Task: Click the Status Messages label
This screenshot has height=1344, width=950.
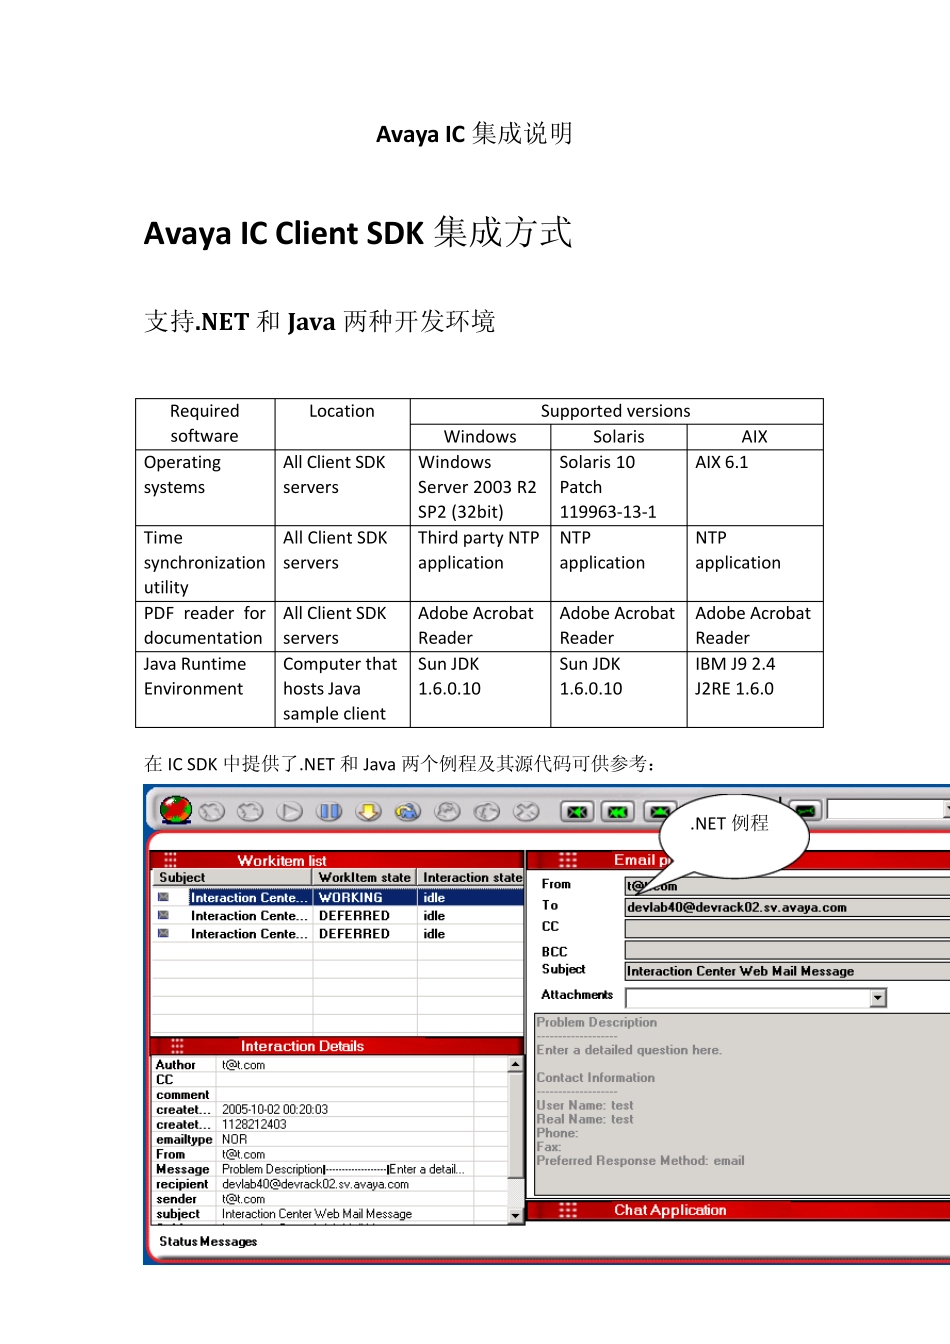Action: [x=208, y=1241]
